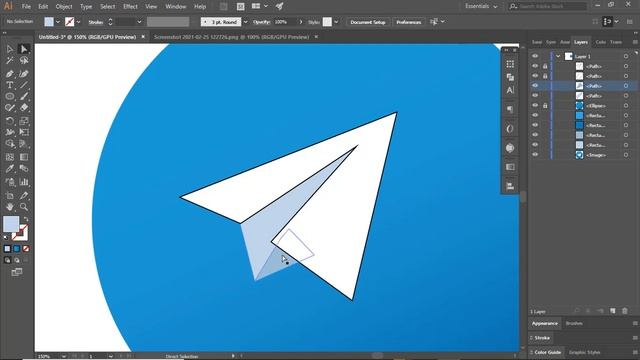Select the Rotate tool

[10, 121]
